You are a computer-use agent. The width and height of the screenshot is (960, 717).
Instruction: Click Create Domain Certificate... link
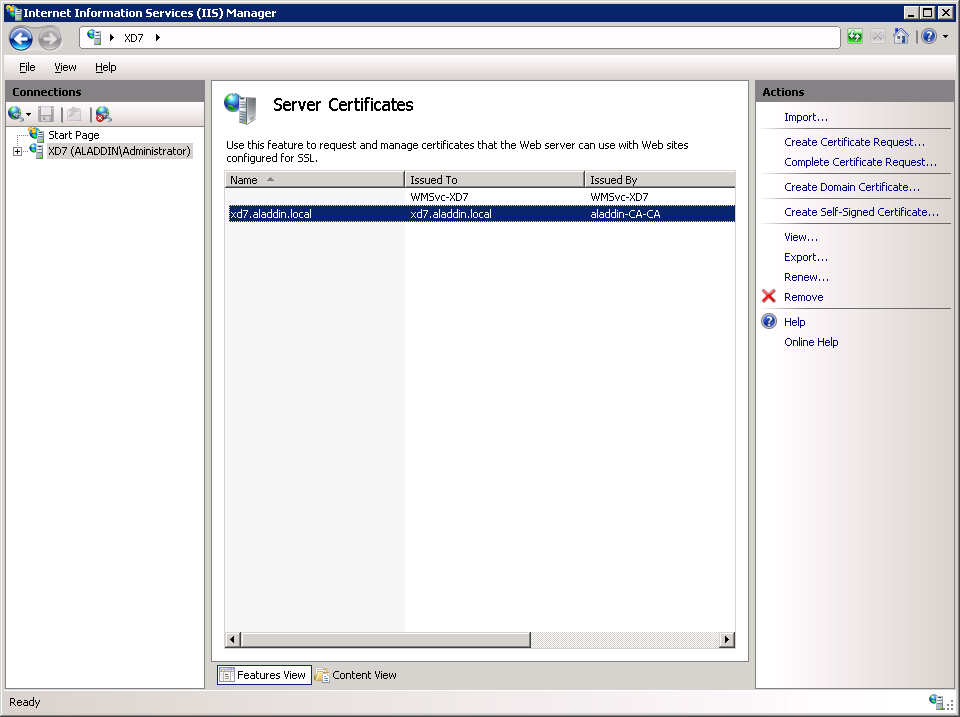tap(852, 187)
